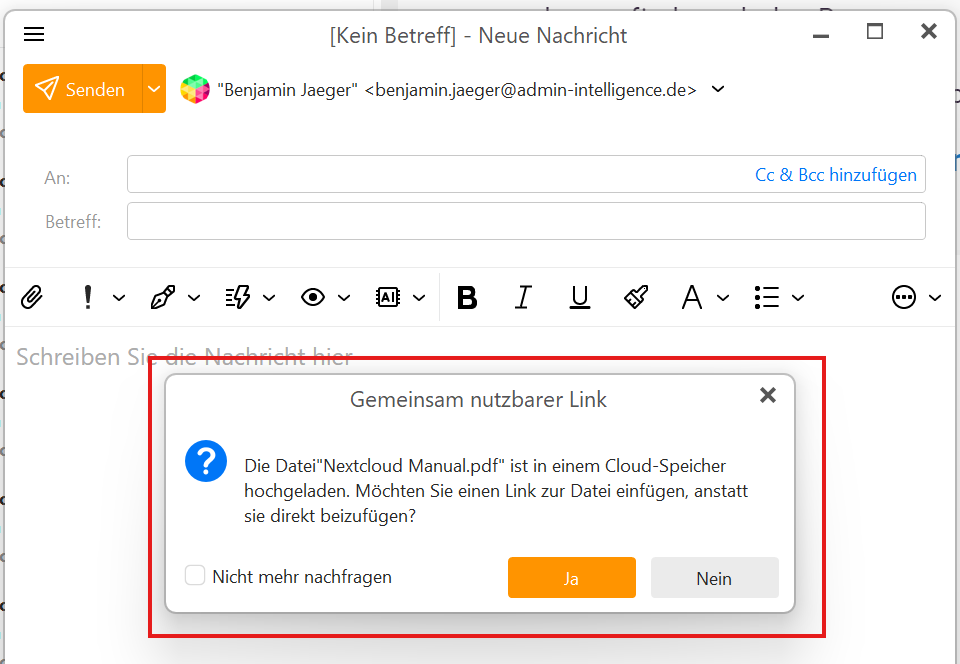This screenshot has width=960, height=664.
Task: Confirm with the Ja button
Action: 572,578
